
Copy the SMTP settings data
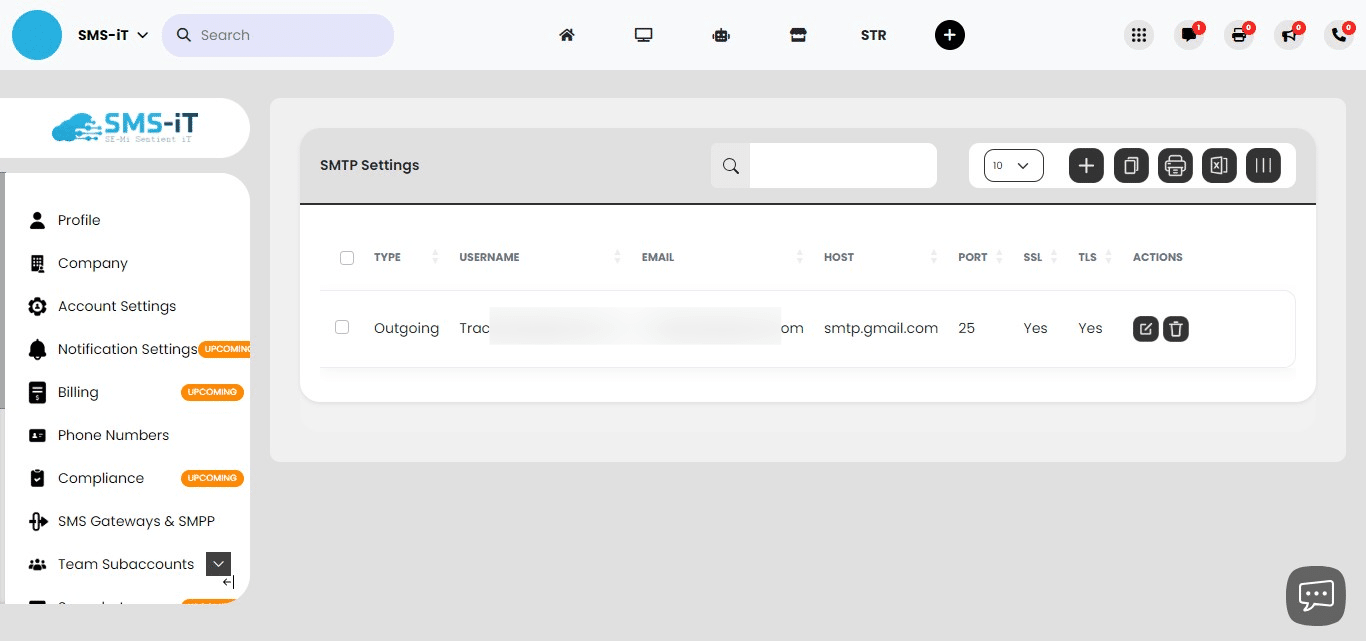1131,165
